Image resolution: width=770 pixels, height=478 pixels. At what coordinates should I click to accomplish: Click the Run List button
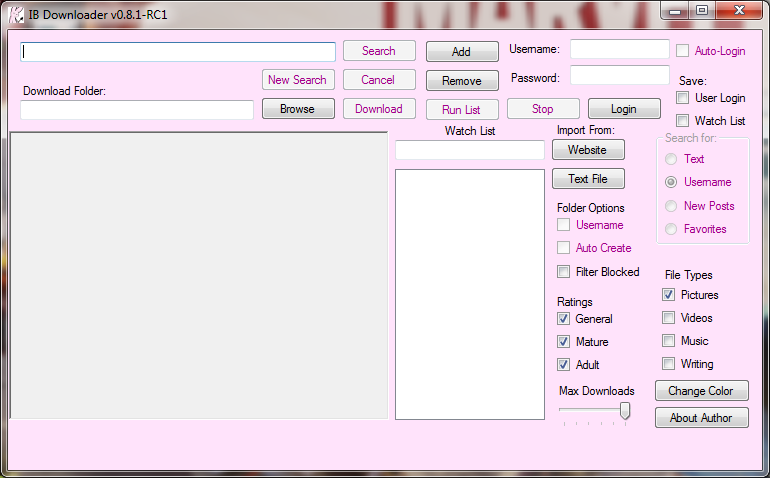462,110
